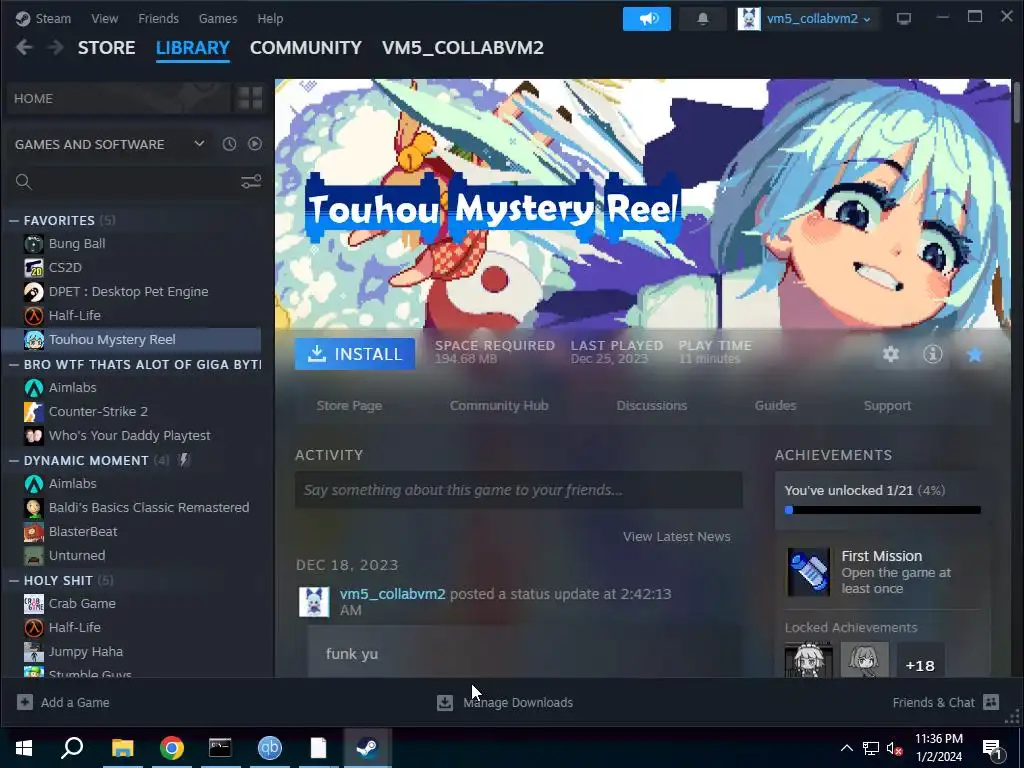Open the View menu
The width and height of the screenshot is (1024, 768).
[104, 18]
